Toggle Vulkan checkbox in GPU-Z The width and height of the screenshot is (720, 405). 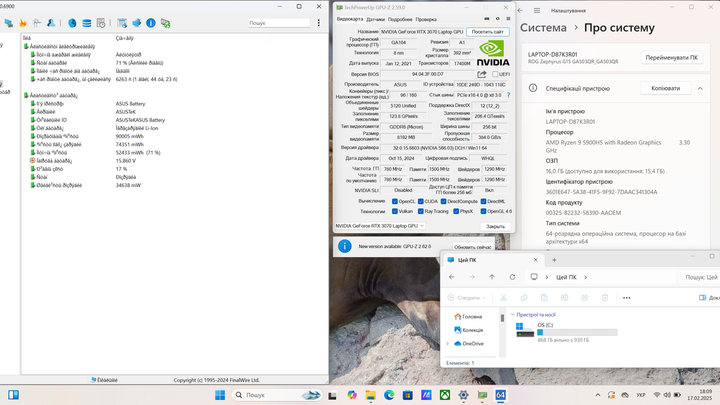pyautogui.click(x=394, y=211)
